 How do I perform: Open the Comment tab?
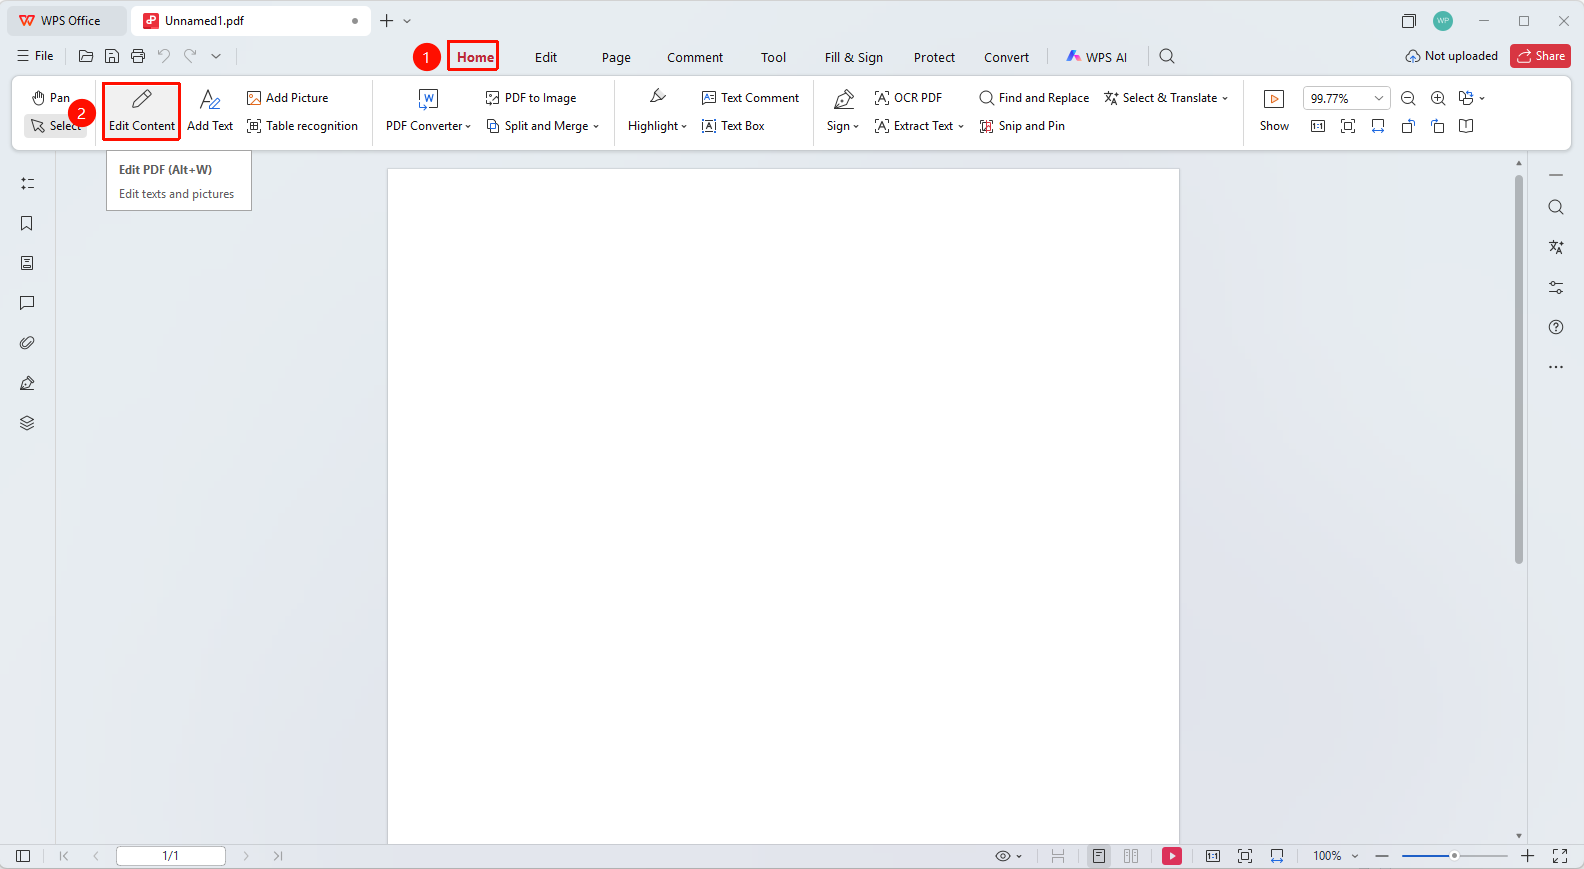(695, 57)
